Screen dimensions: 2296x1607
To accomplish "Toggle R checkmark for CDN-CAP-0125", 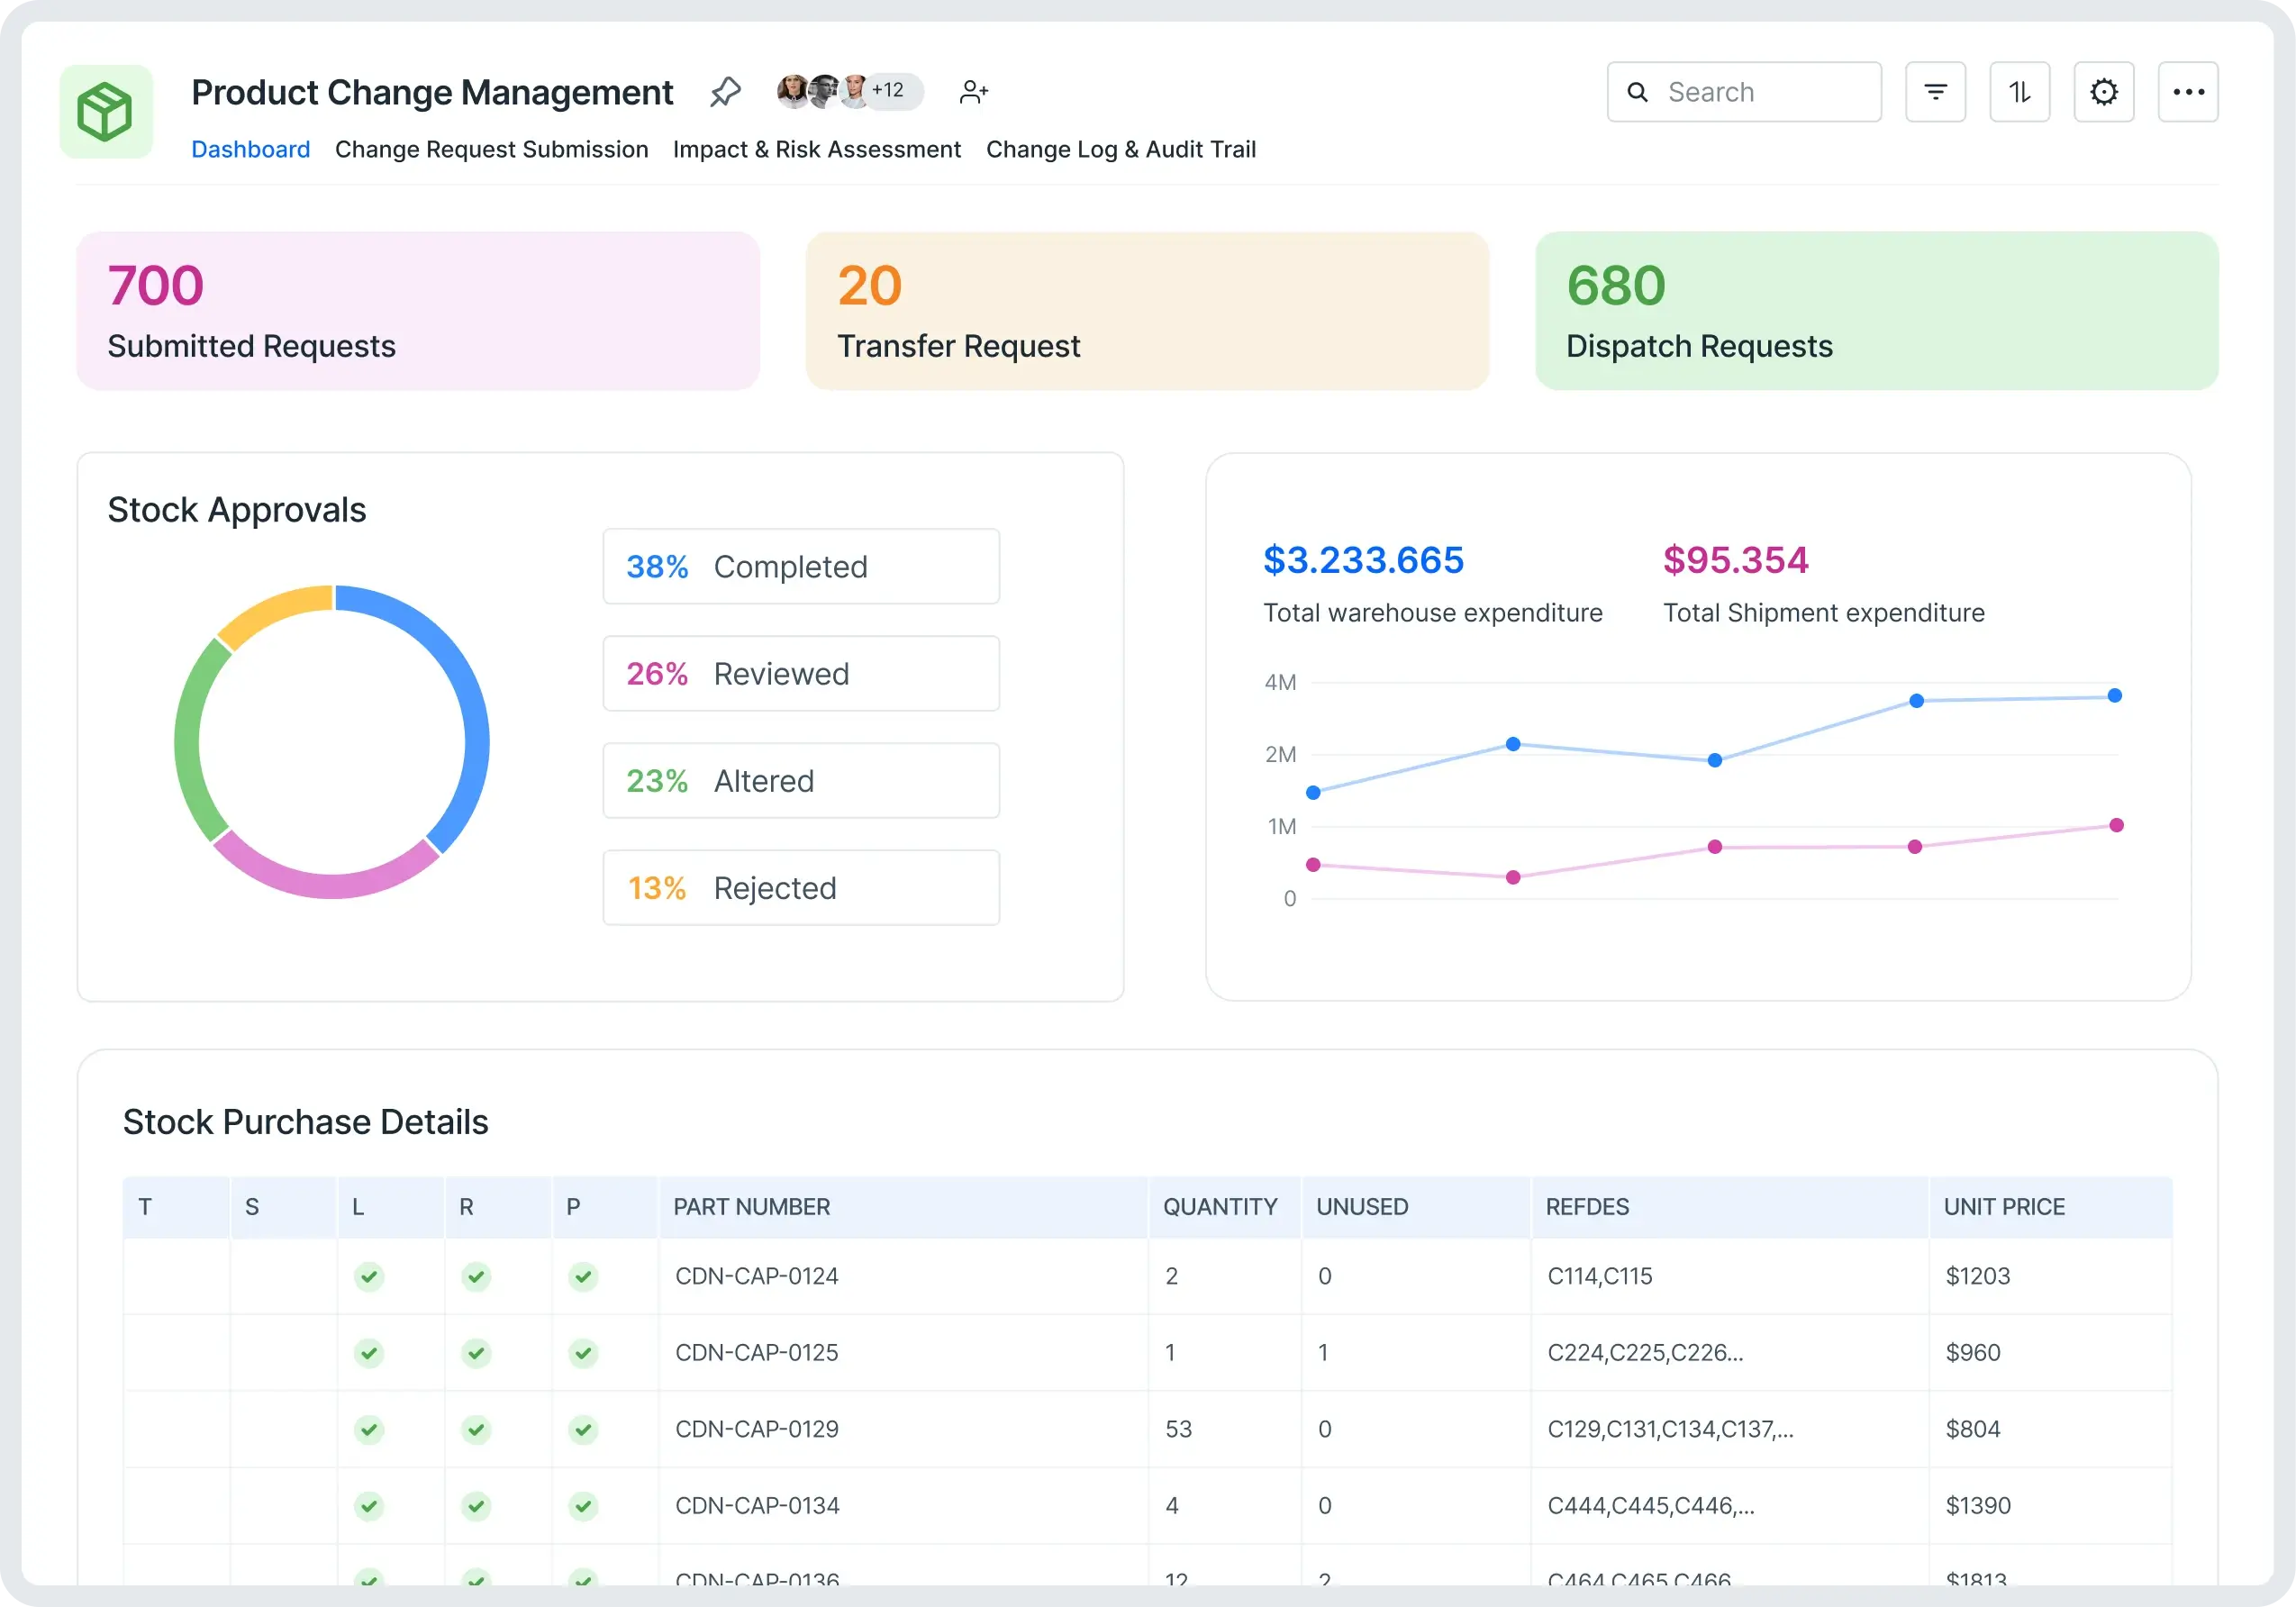I will click(x=476, y=1353).
